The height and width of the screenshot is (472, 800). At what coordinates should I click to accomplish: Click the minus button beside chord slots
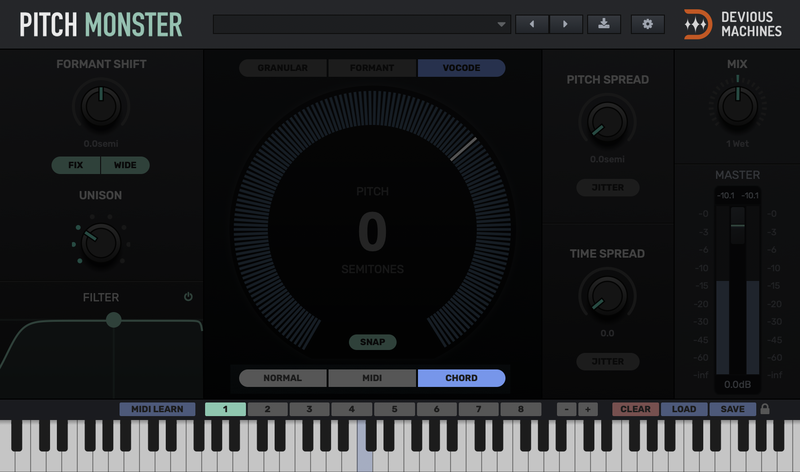tap(566, 409)
